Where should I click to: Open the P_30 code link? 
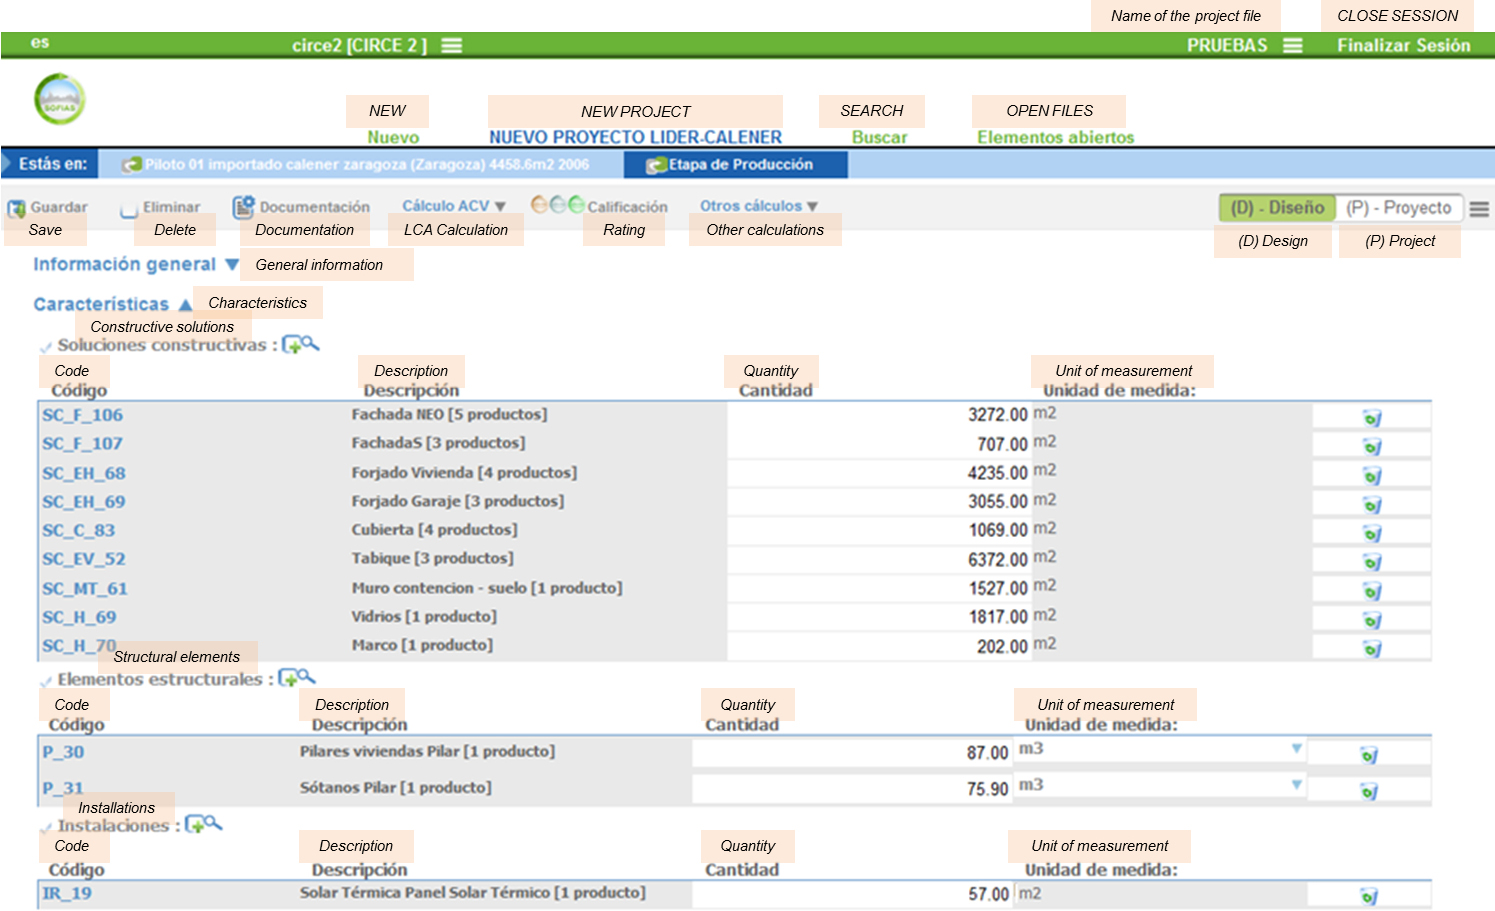63,752
